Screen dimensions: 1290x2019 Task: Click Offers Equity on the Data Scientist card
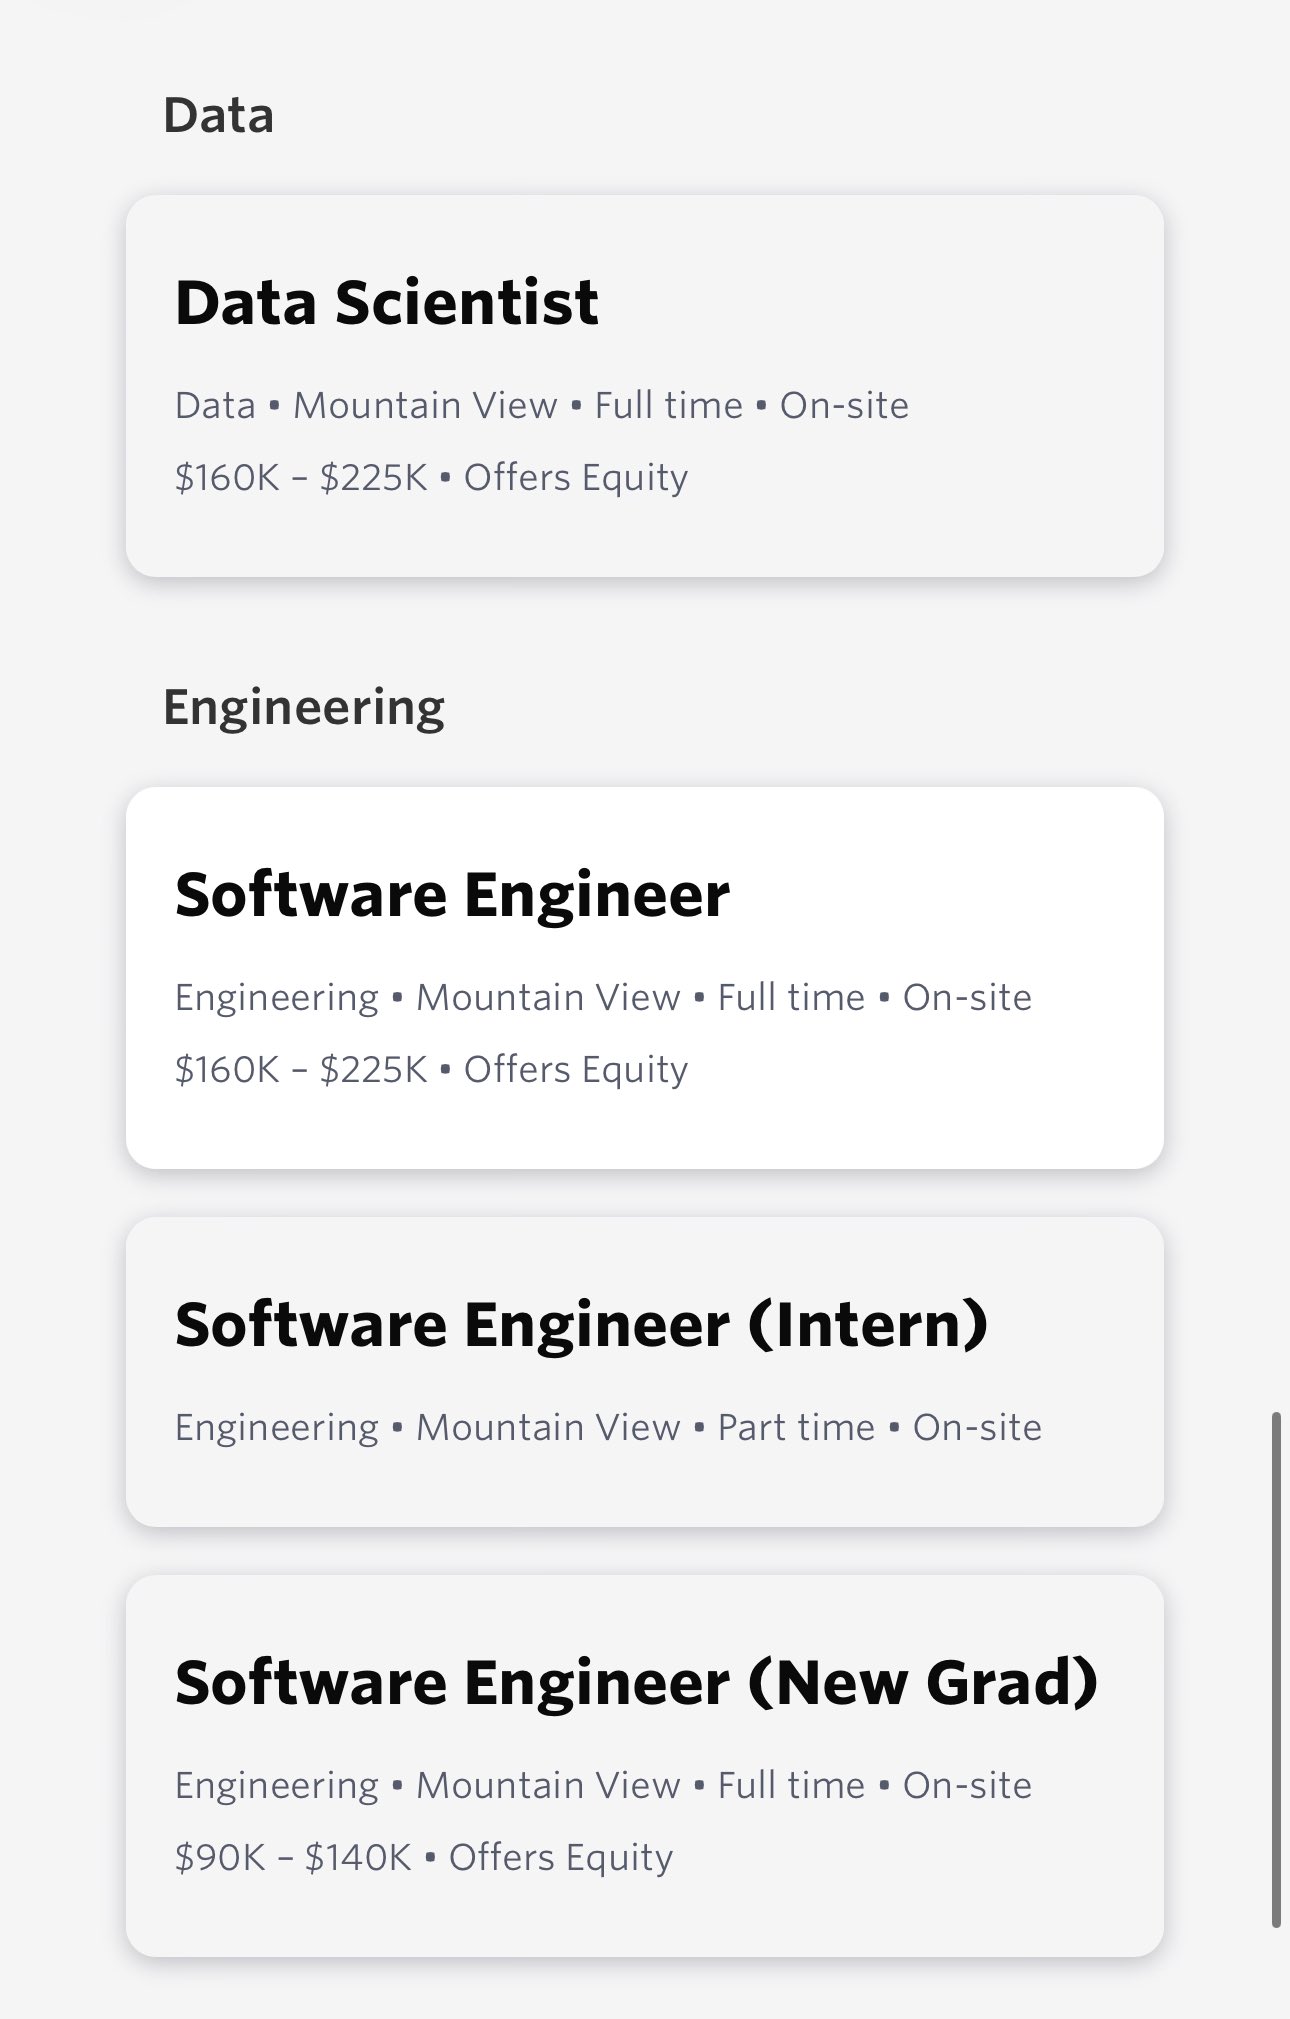(x=576, y=478)
